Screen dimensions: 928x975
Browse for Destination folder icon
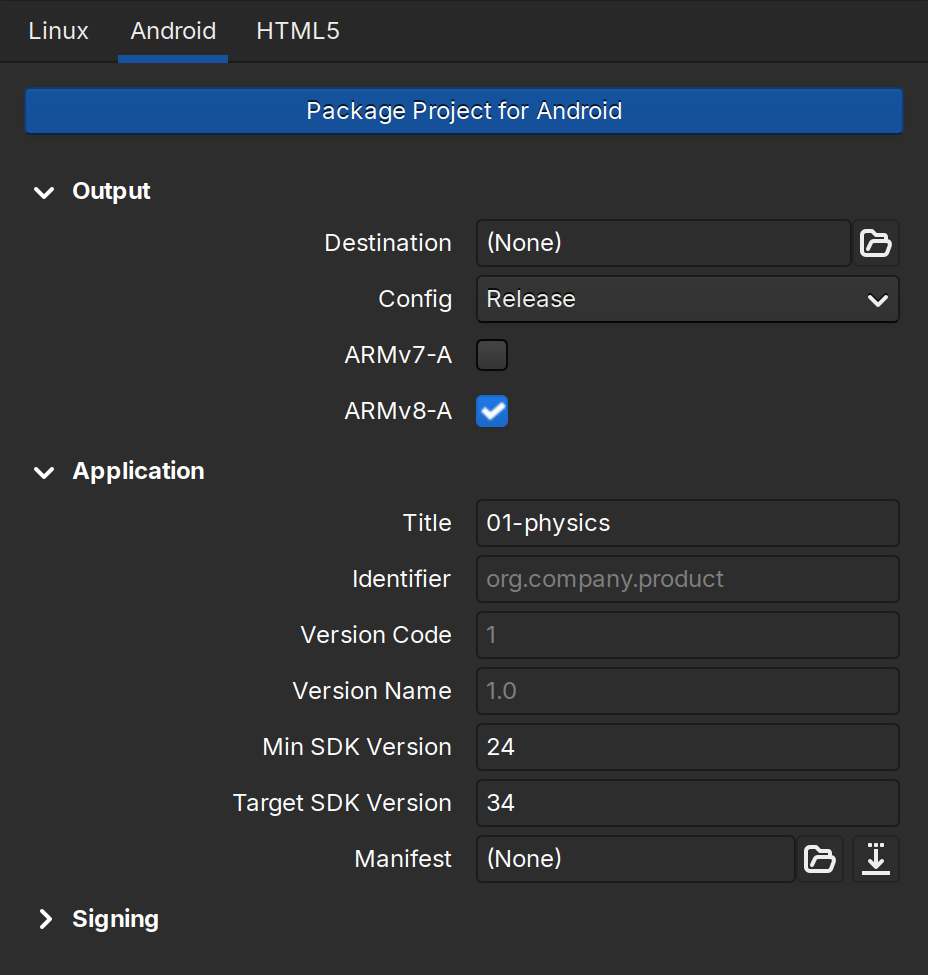pyautogui.click(x=876, y=243)
